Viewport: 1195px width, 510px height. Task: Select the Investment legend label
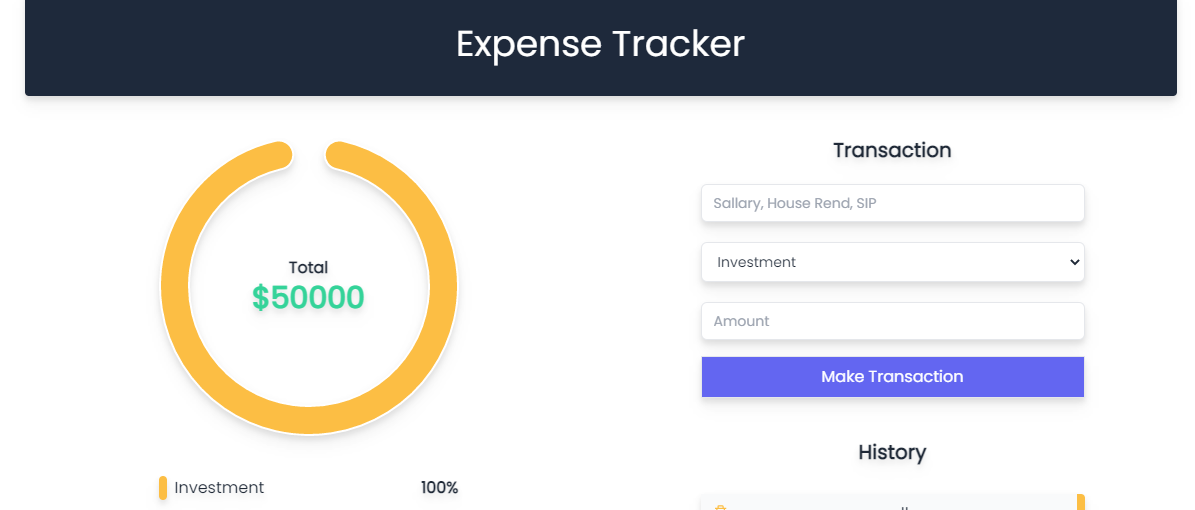219,488
